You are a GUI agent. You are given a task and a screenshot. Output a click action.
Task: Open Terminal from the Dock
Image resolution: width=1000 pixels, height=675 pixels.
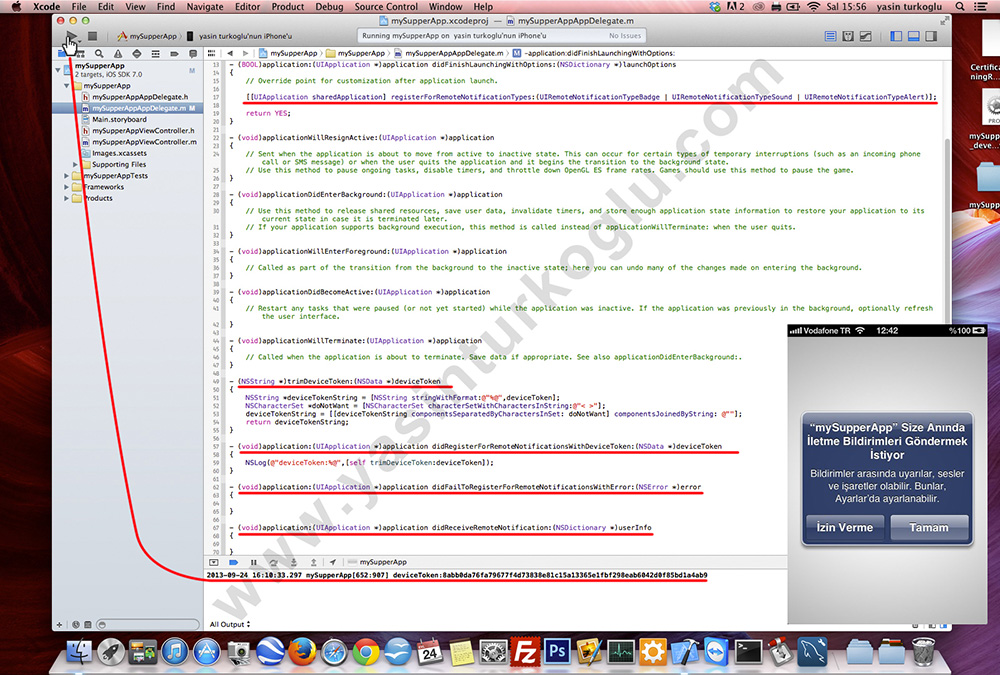pyautogui.click(x=748, y=652)
